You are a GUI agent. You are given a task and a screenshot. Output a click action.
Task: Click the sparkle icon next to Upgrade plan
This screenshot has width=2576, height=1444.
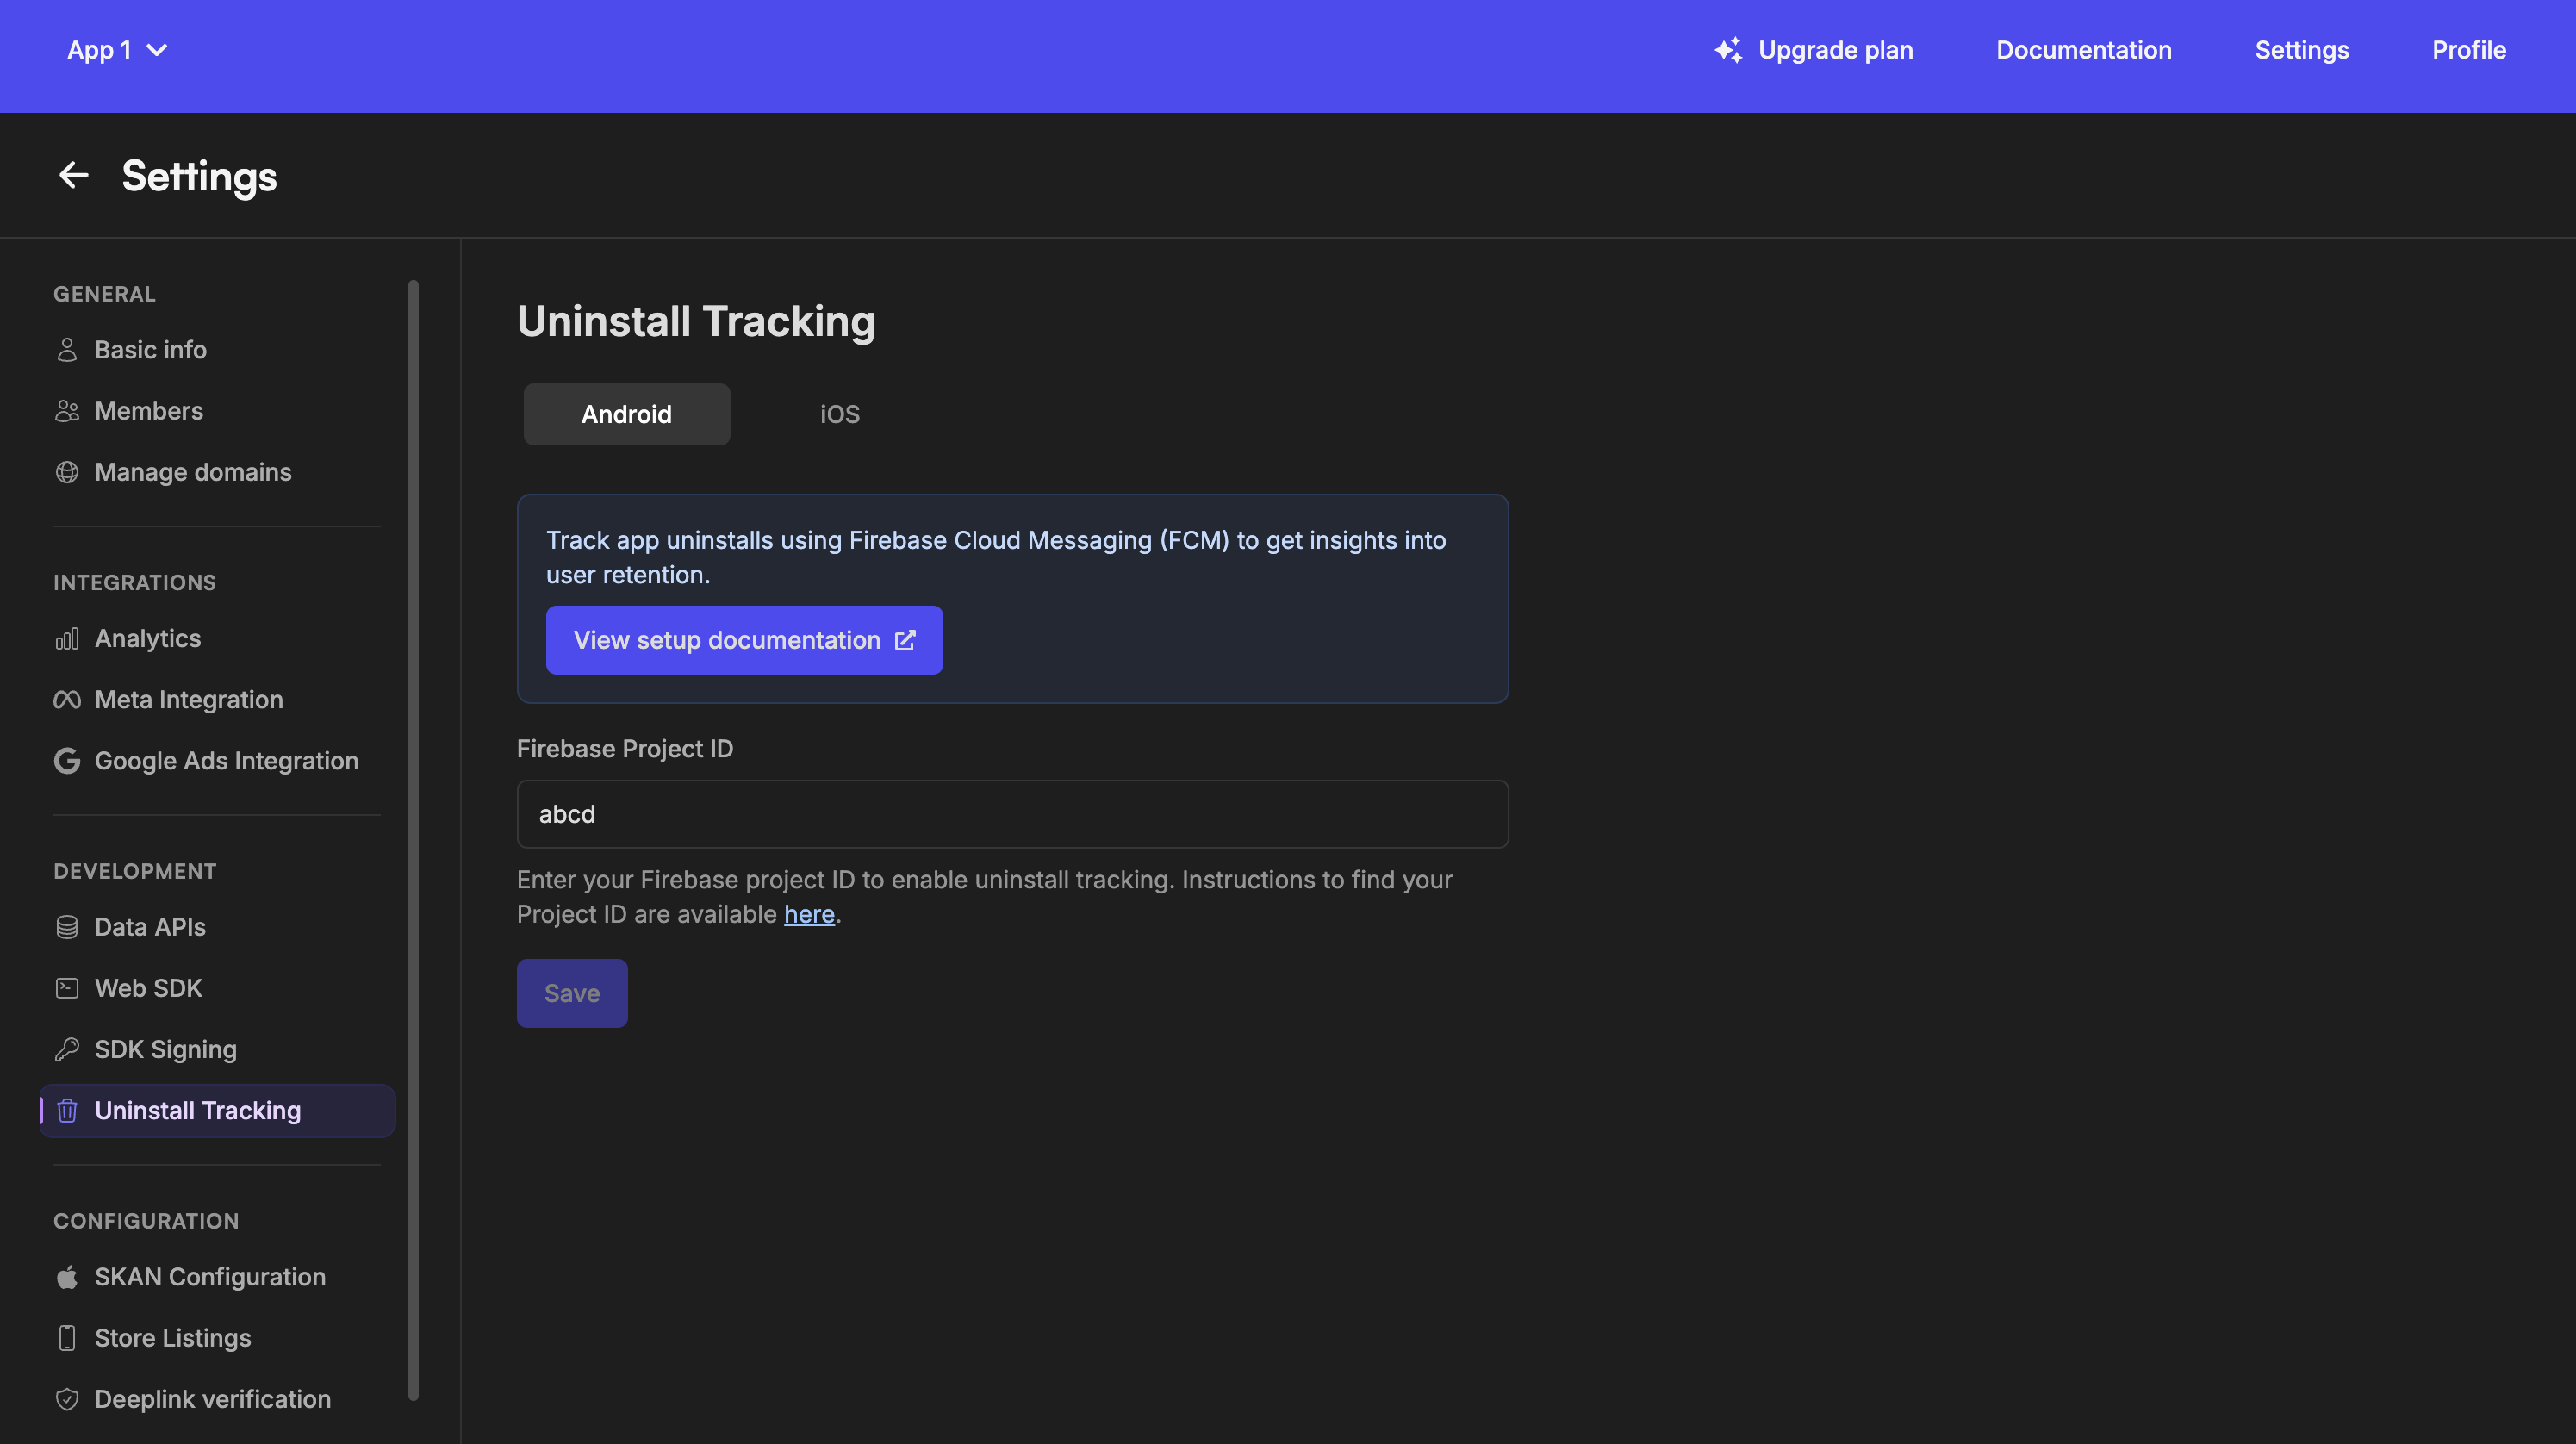tap(1727, 49)
